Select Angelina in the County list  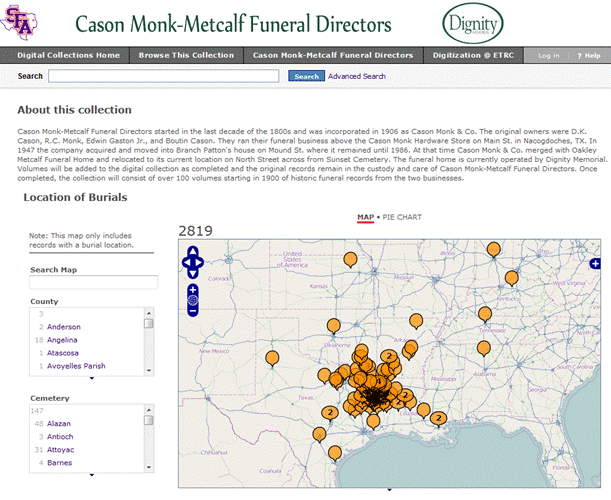tap(65, 340)
